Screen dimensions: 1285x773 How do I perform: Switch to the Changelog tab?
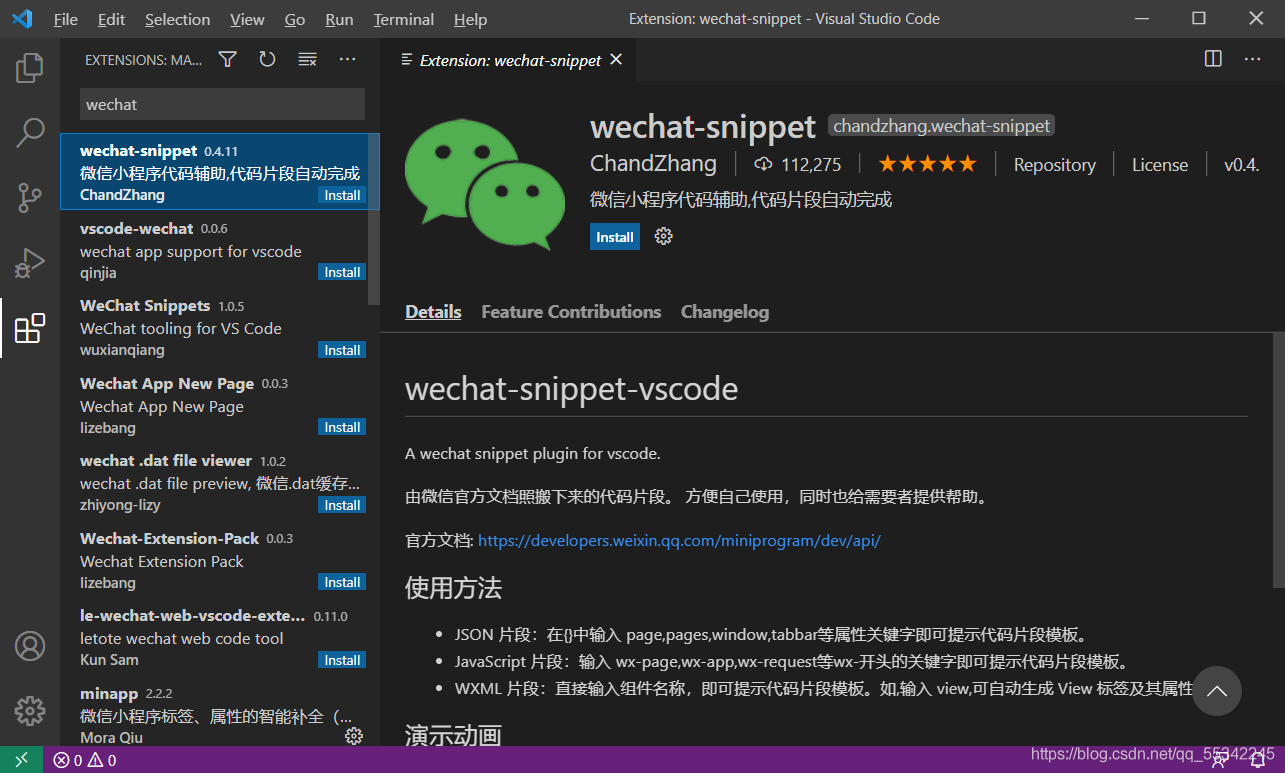[x=725, y=312]
